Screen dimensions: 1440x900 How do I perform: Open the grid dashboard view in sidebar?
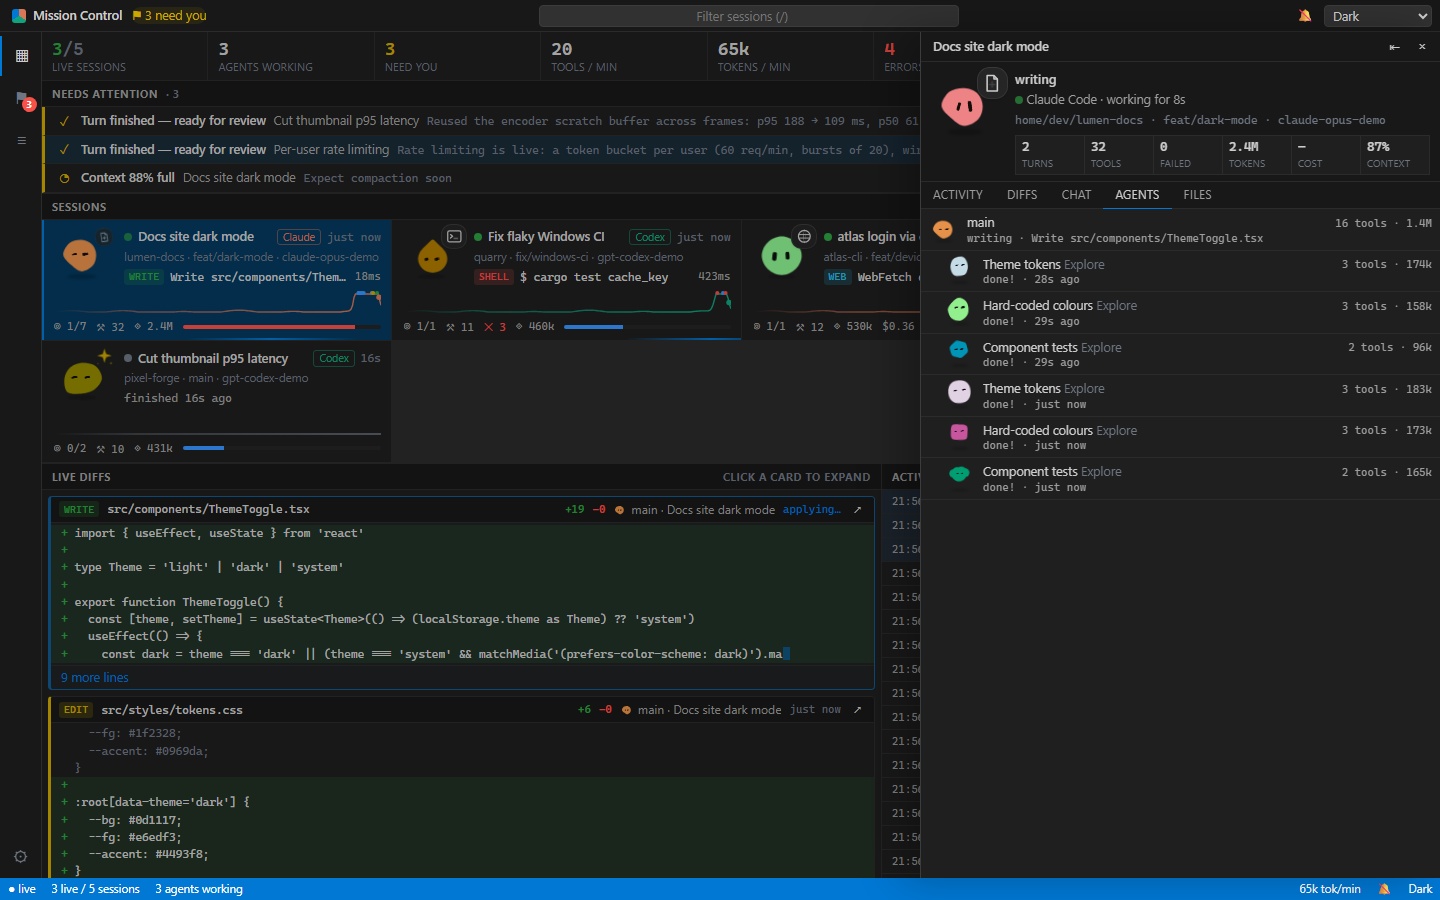click(x=21, y=56)
